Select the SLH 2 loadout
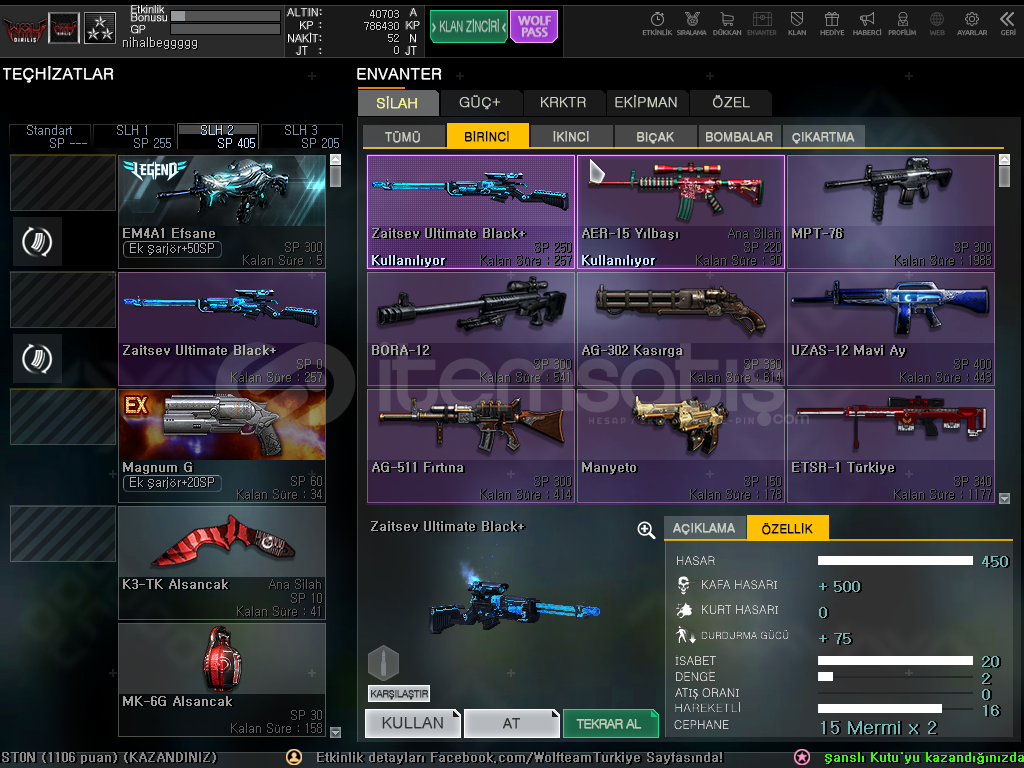1024x768 pixels. pyautogui.click(x=218, y=136)
